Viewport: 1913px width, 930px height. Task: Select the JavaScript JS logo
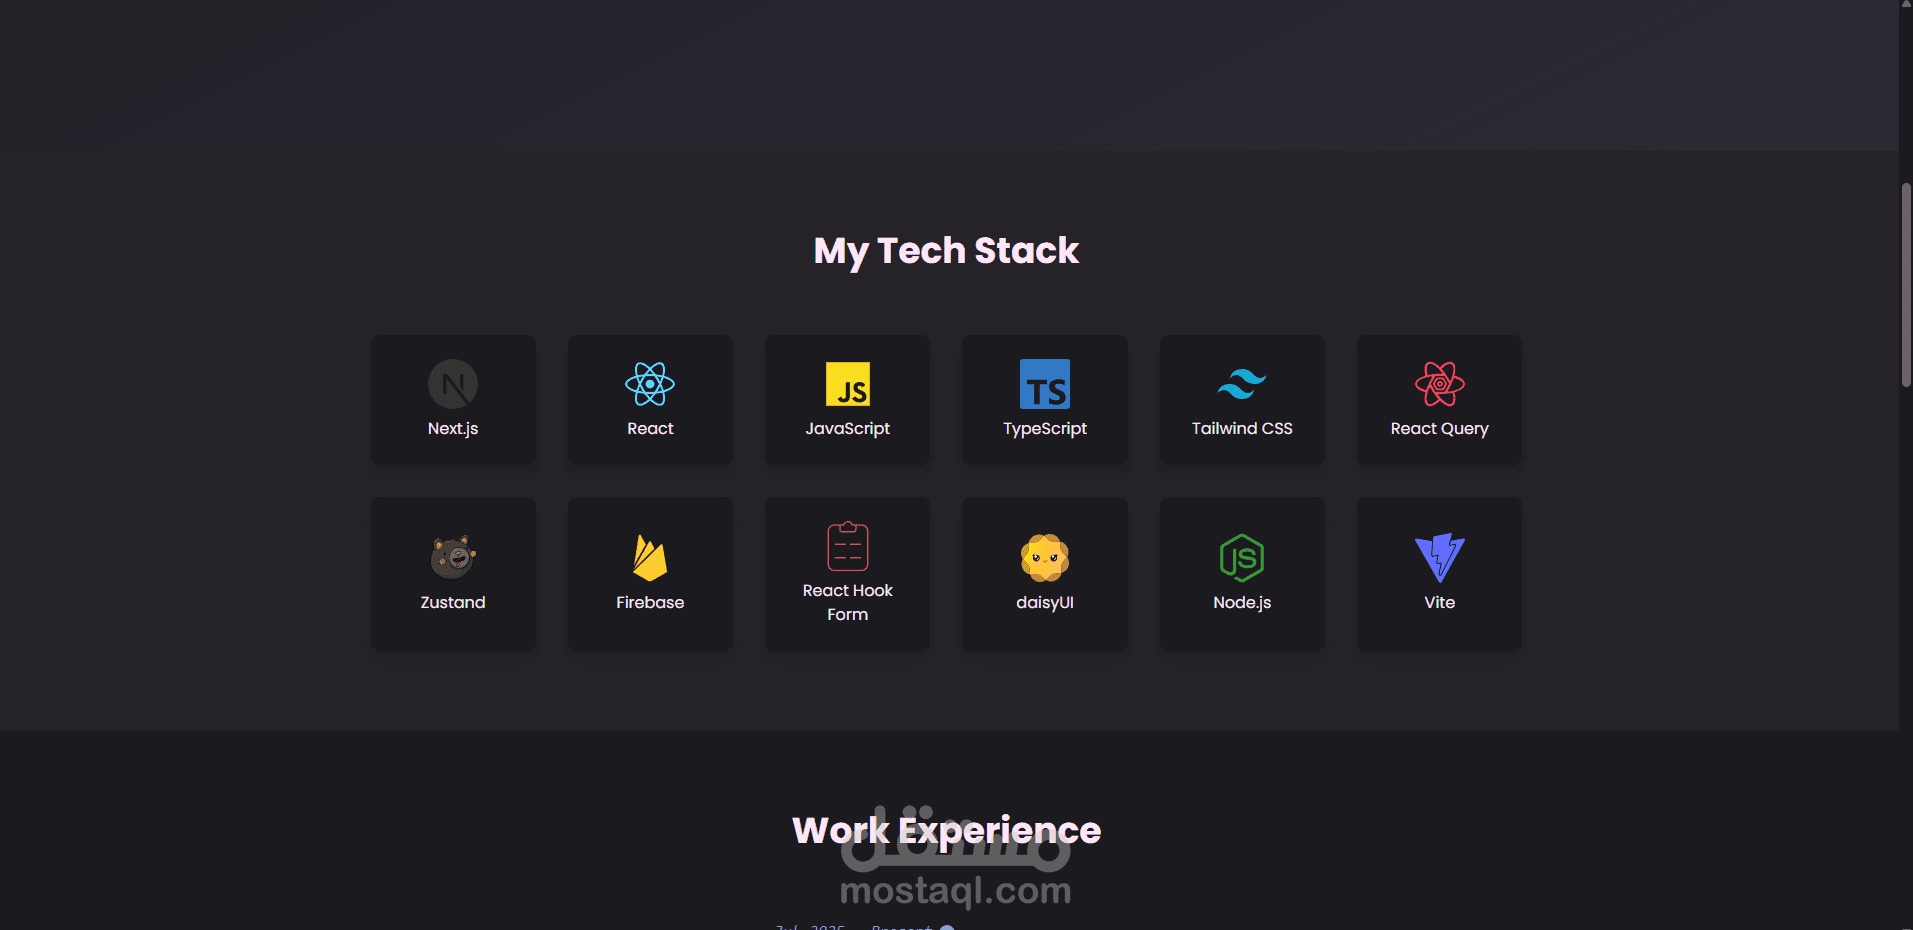click(848, 384)
